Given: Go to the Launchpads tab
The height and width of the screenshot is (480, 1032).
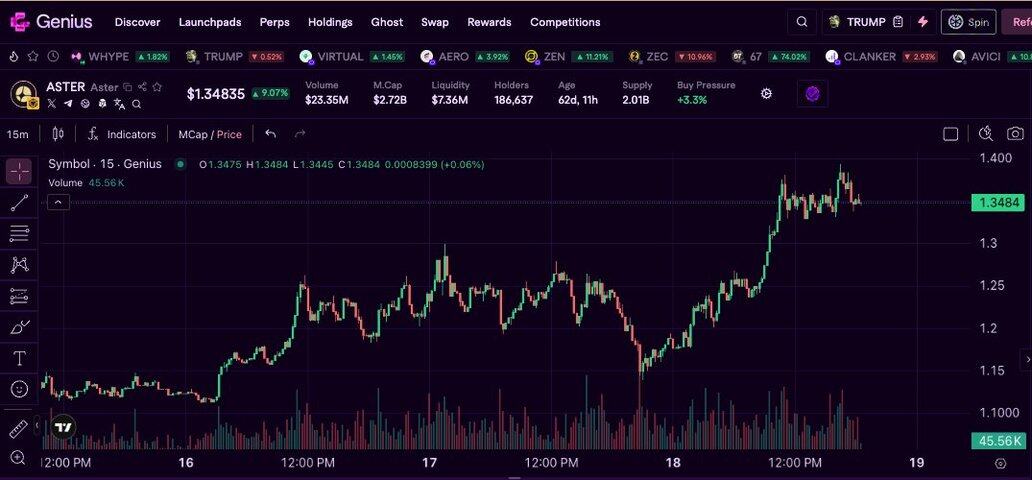Looking at the screenshot, I should tap(209, 22).
